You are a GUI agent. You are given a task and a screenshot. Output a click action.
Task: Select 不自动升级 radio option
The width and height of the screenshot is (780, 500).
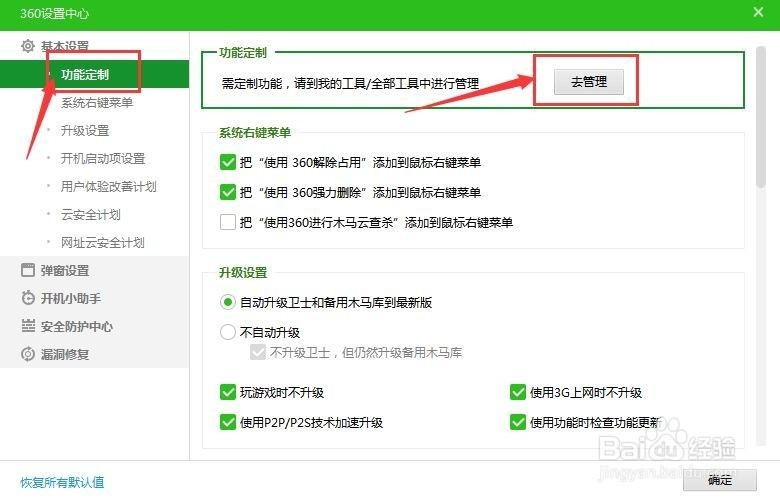coord(227,332)
